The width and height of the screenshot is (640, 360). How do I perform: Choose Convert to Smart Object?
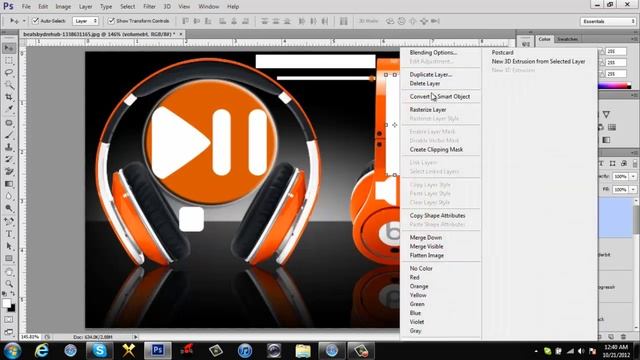point(440,96)
